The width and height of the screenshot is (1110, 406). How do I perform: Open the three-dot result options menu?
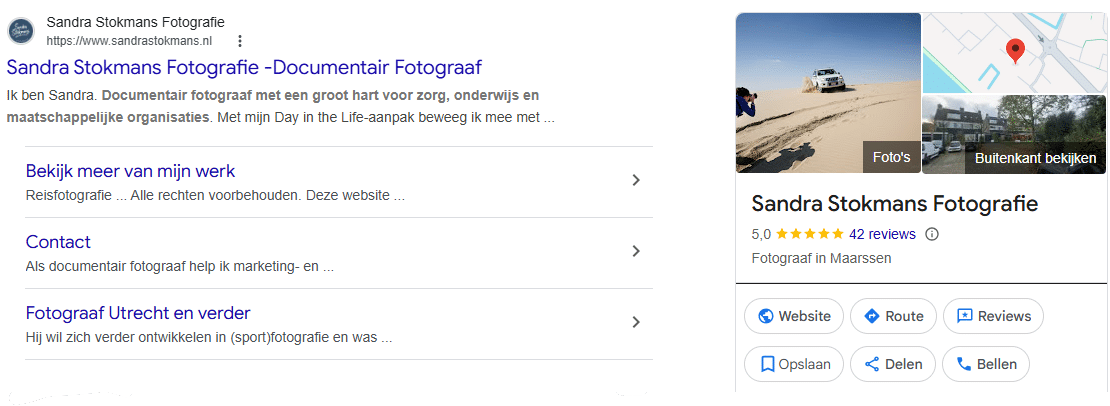[240, 41]
